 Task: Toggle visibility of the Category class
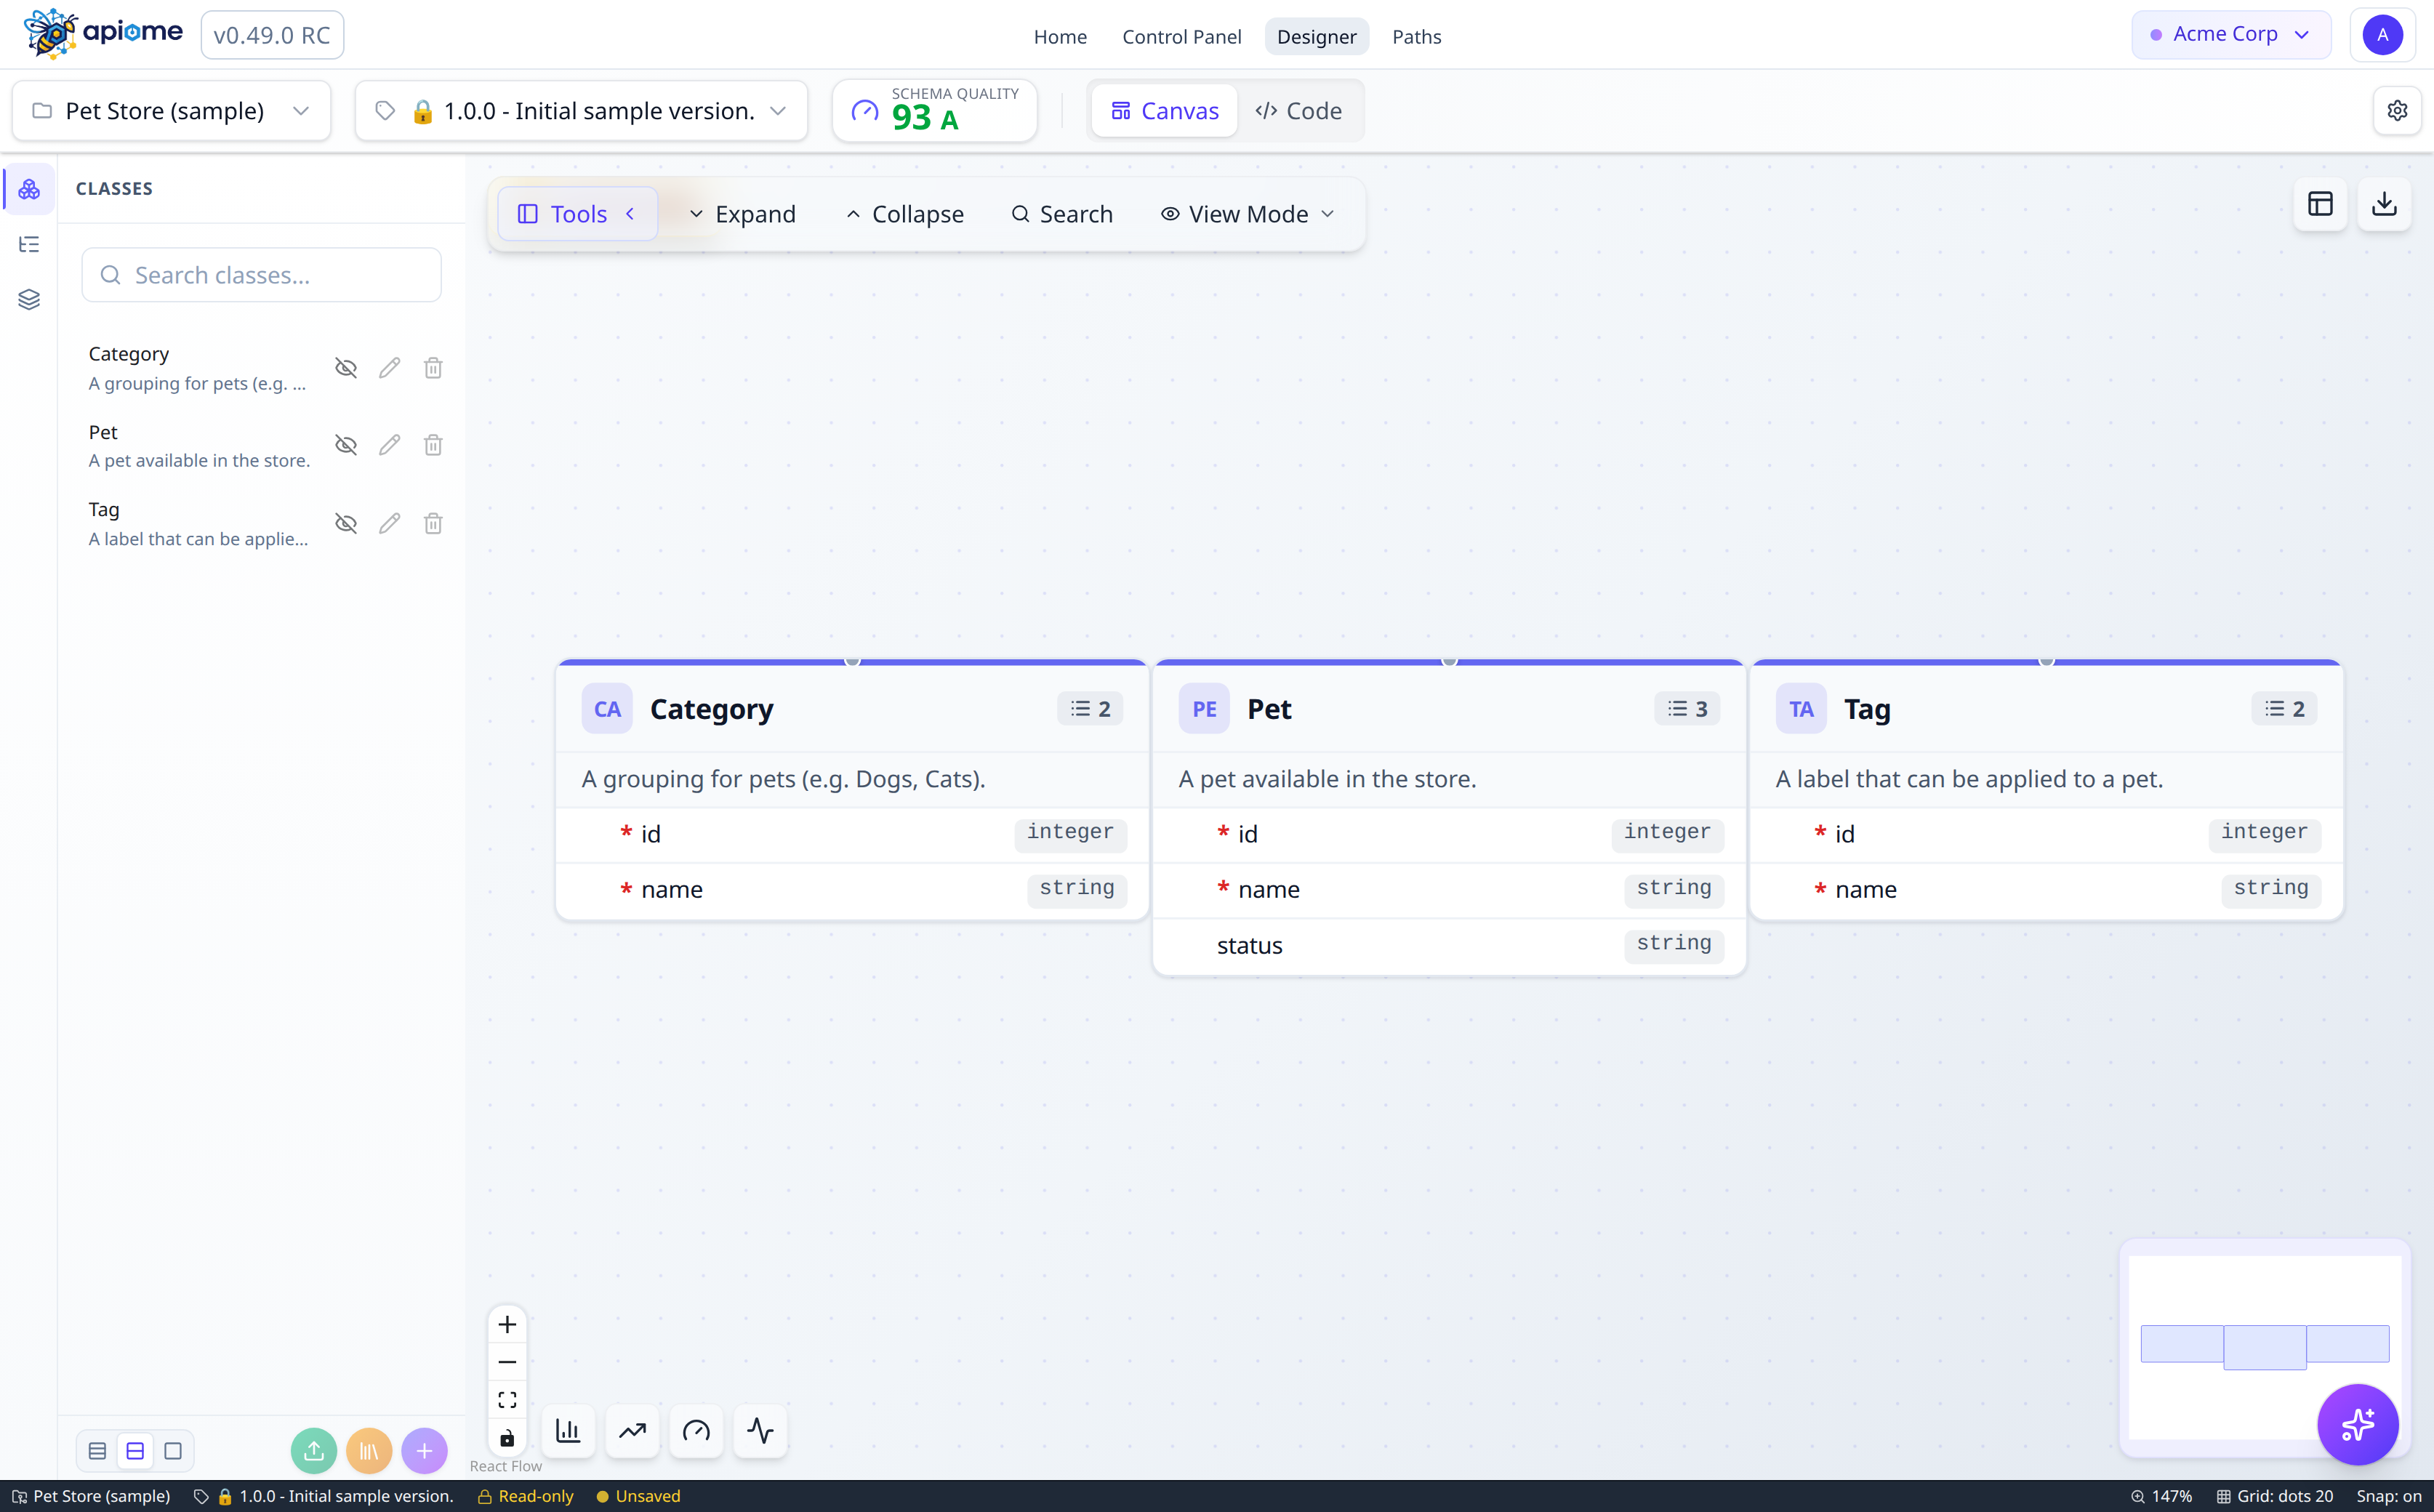coord(346,368)
